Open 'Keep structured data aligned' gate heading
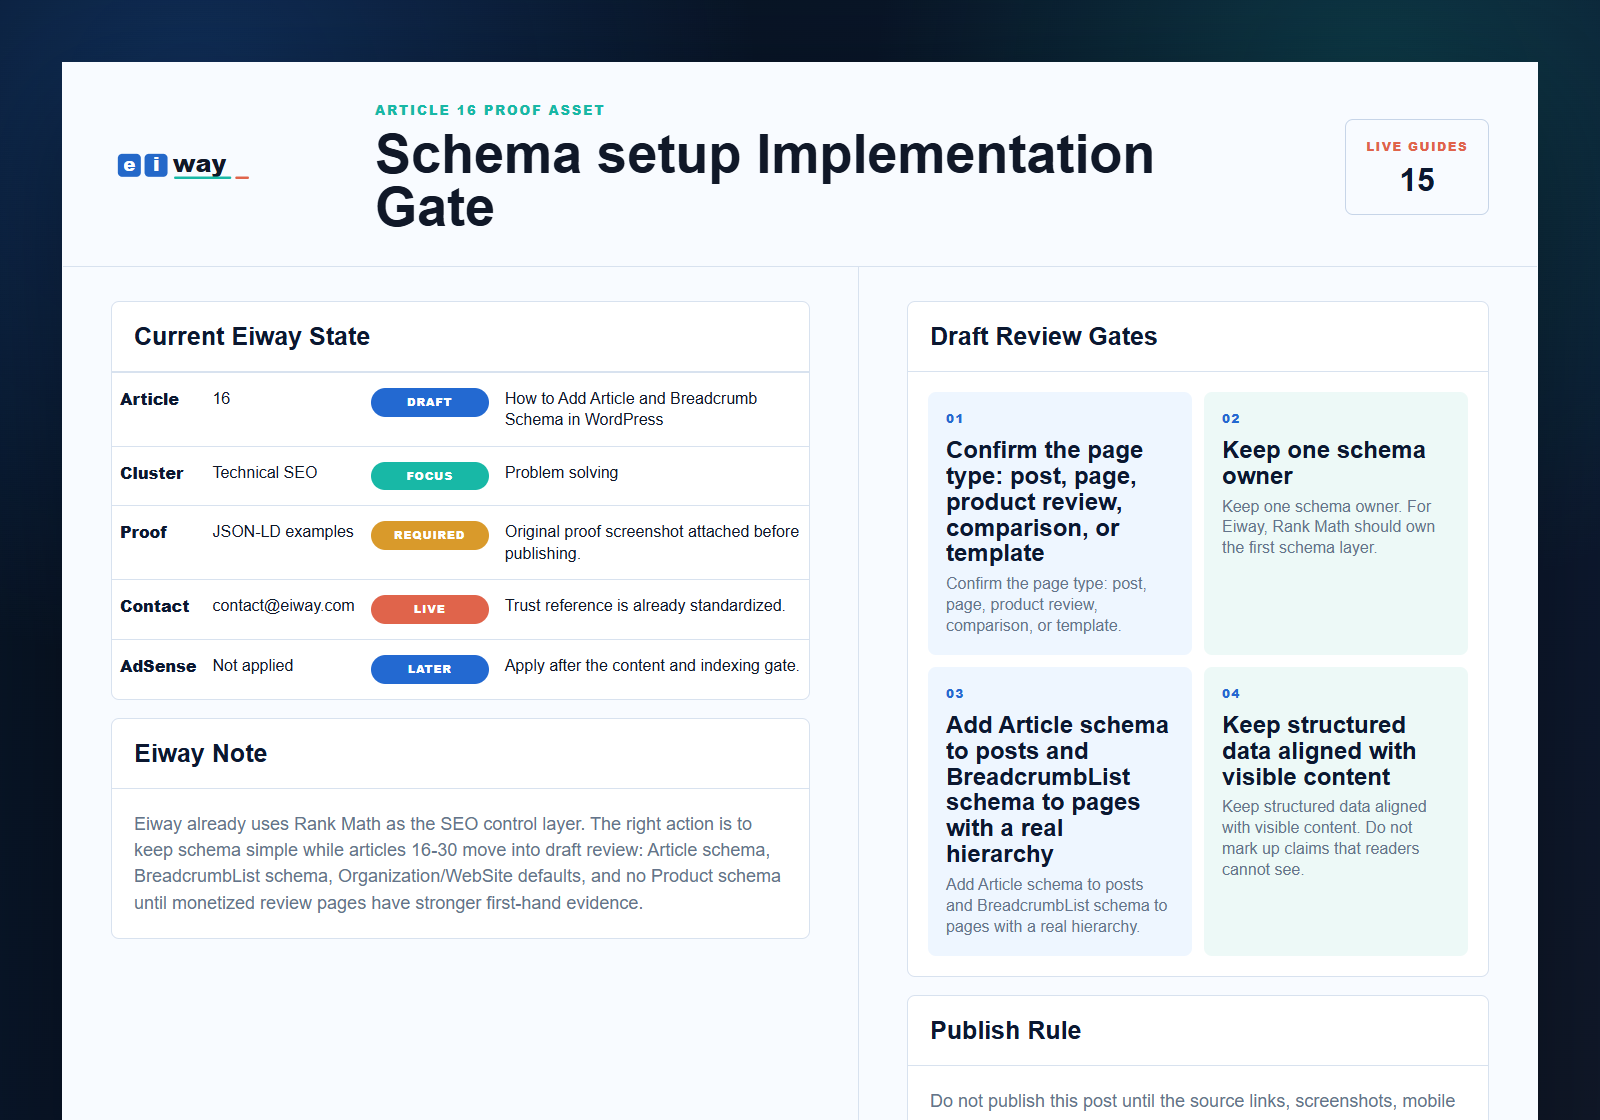Viewport: 1600px width, 1120px height. 1318,751
